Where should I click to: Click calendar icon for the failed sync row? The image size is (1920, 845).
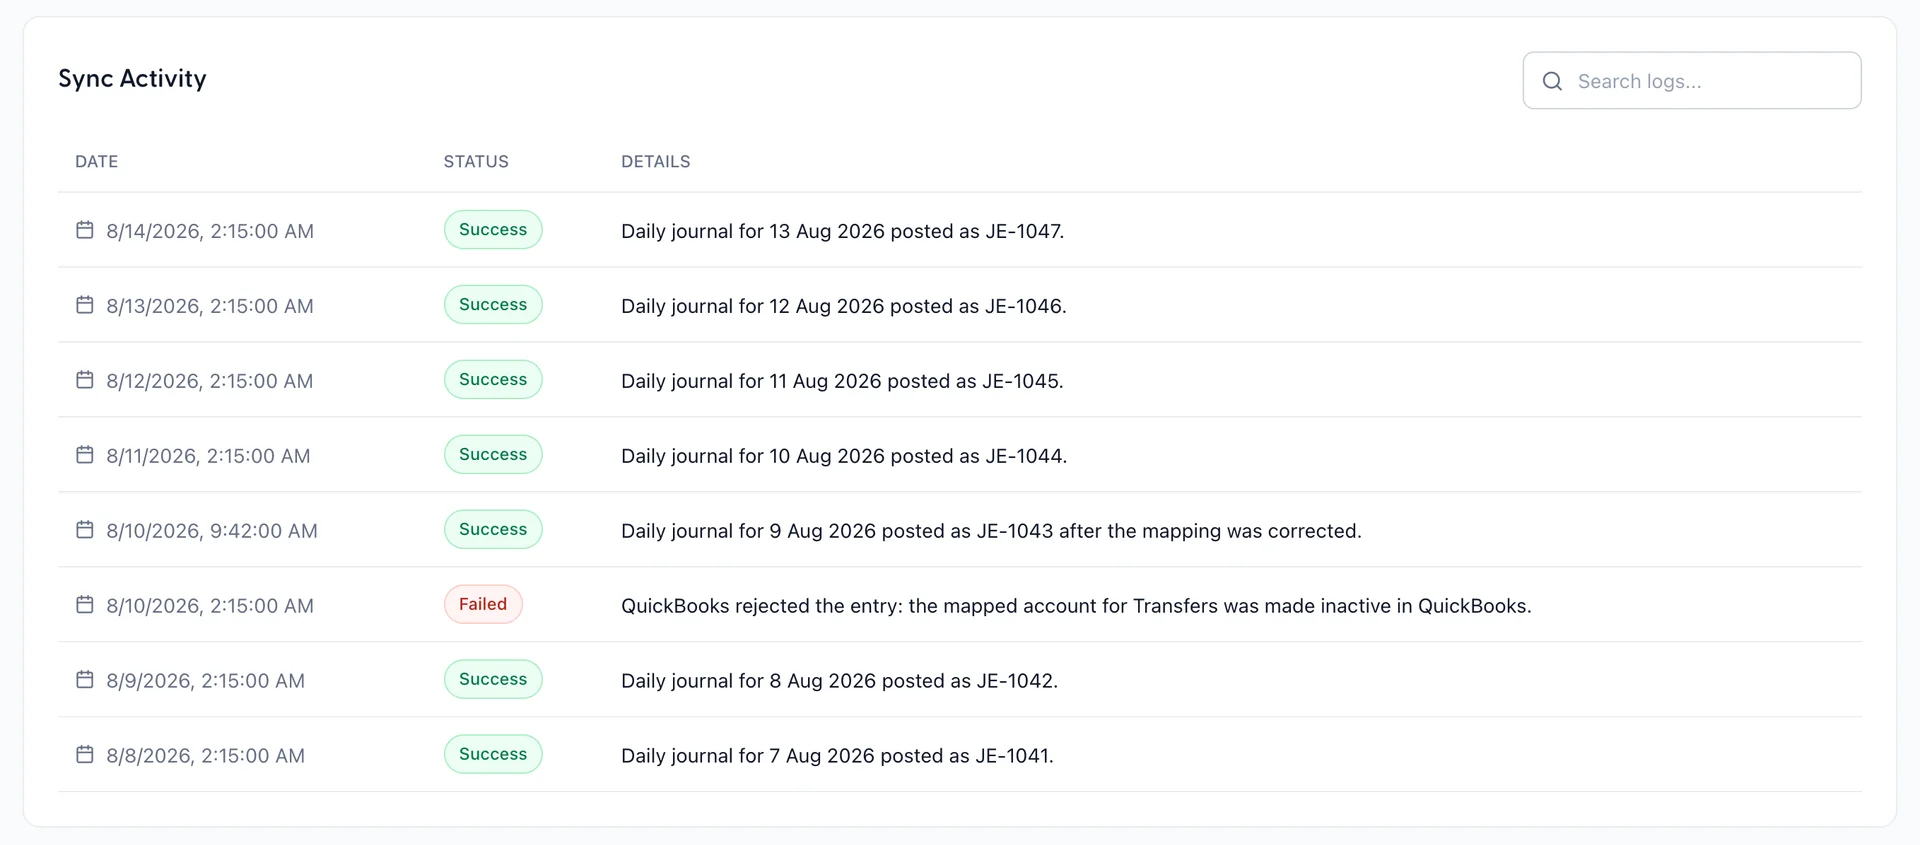85,605
